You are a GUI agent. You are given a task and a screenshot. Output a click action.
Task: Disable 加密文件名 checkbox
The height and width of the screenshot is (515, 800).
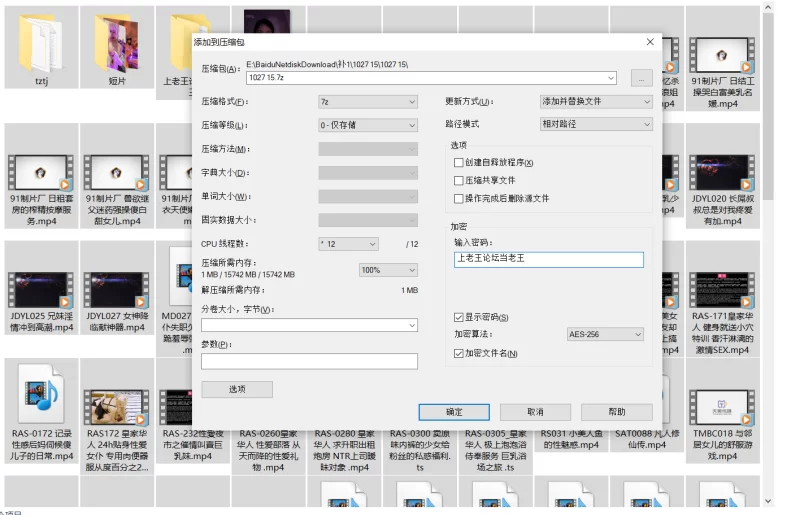click(x=459, y=353)
